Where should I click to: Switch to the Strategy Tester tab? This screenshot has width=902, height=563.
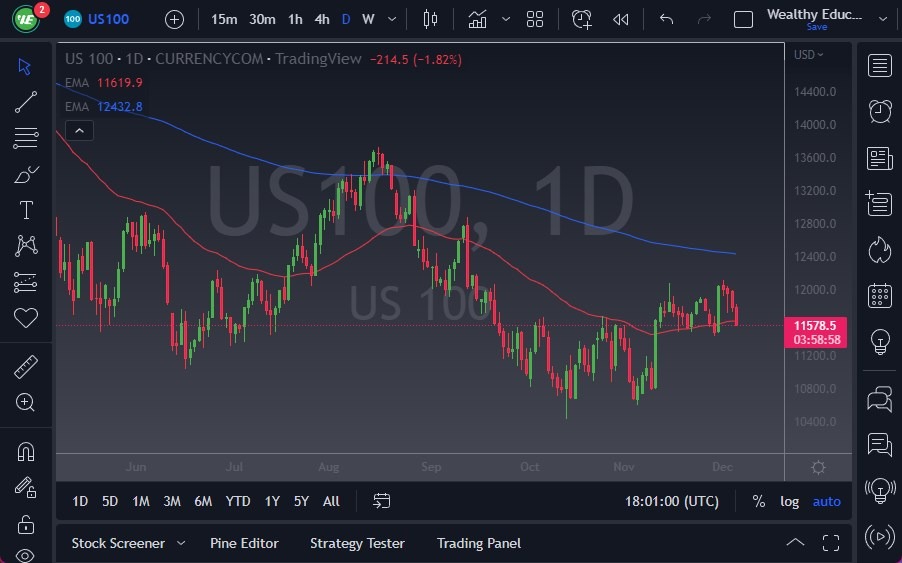point(357,543)
